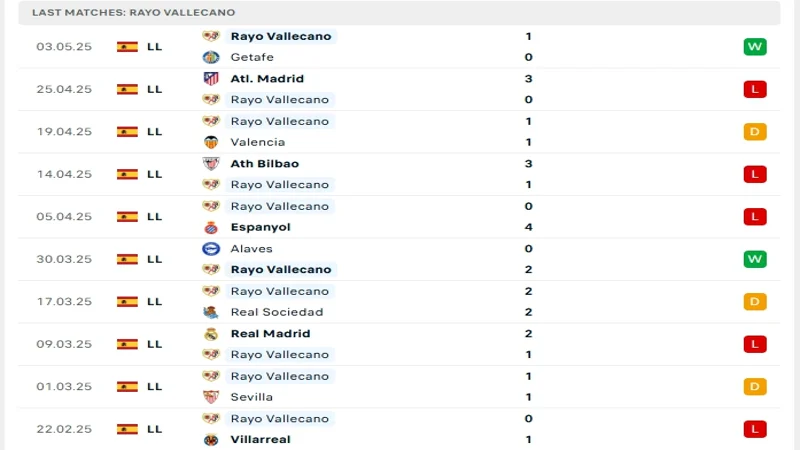
Task: Click the Valencia bat crest icon
Action: point(211,142)
